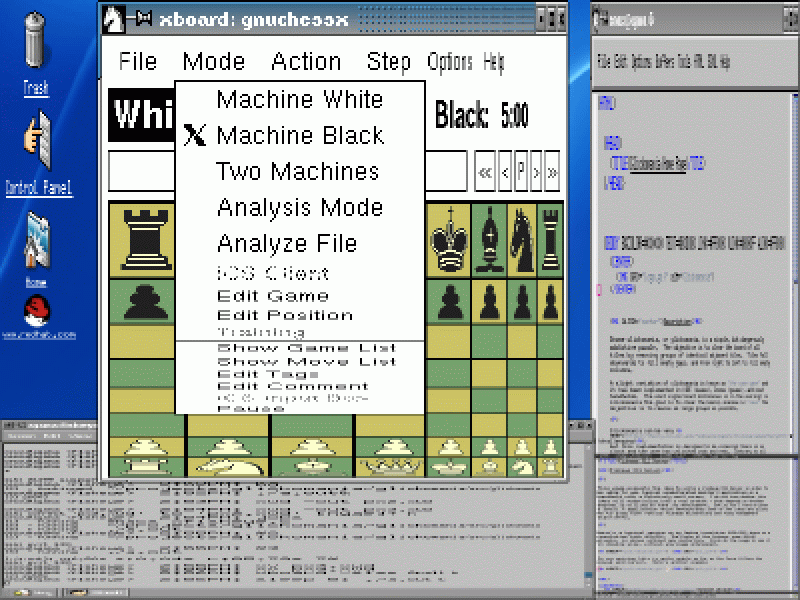This screenshot has width=800, height=600.
Task: Click the black rook in the top-left square
Action: click(146, 238)
